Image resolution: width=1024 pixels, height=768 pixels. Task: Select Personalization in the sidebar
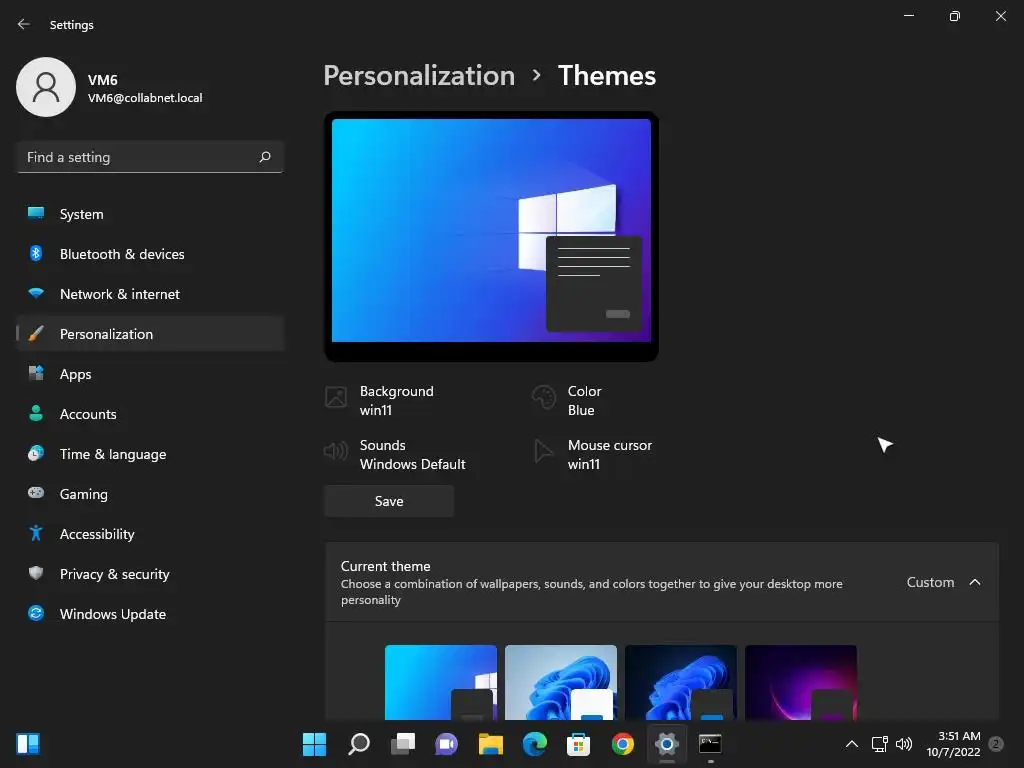(x=150, y=334)
